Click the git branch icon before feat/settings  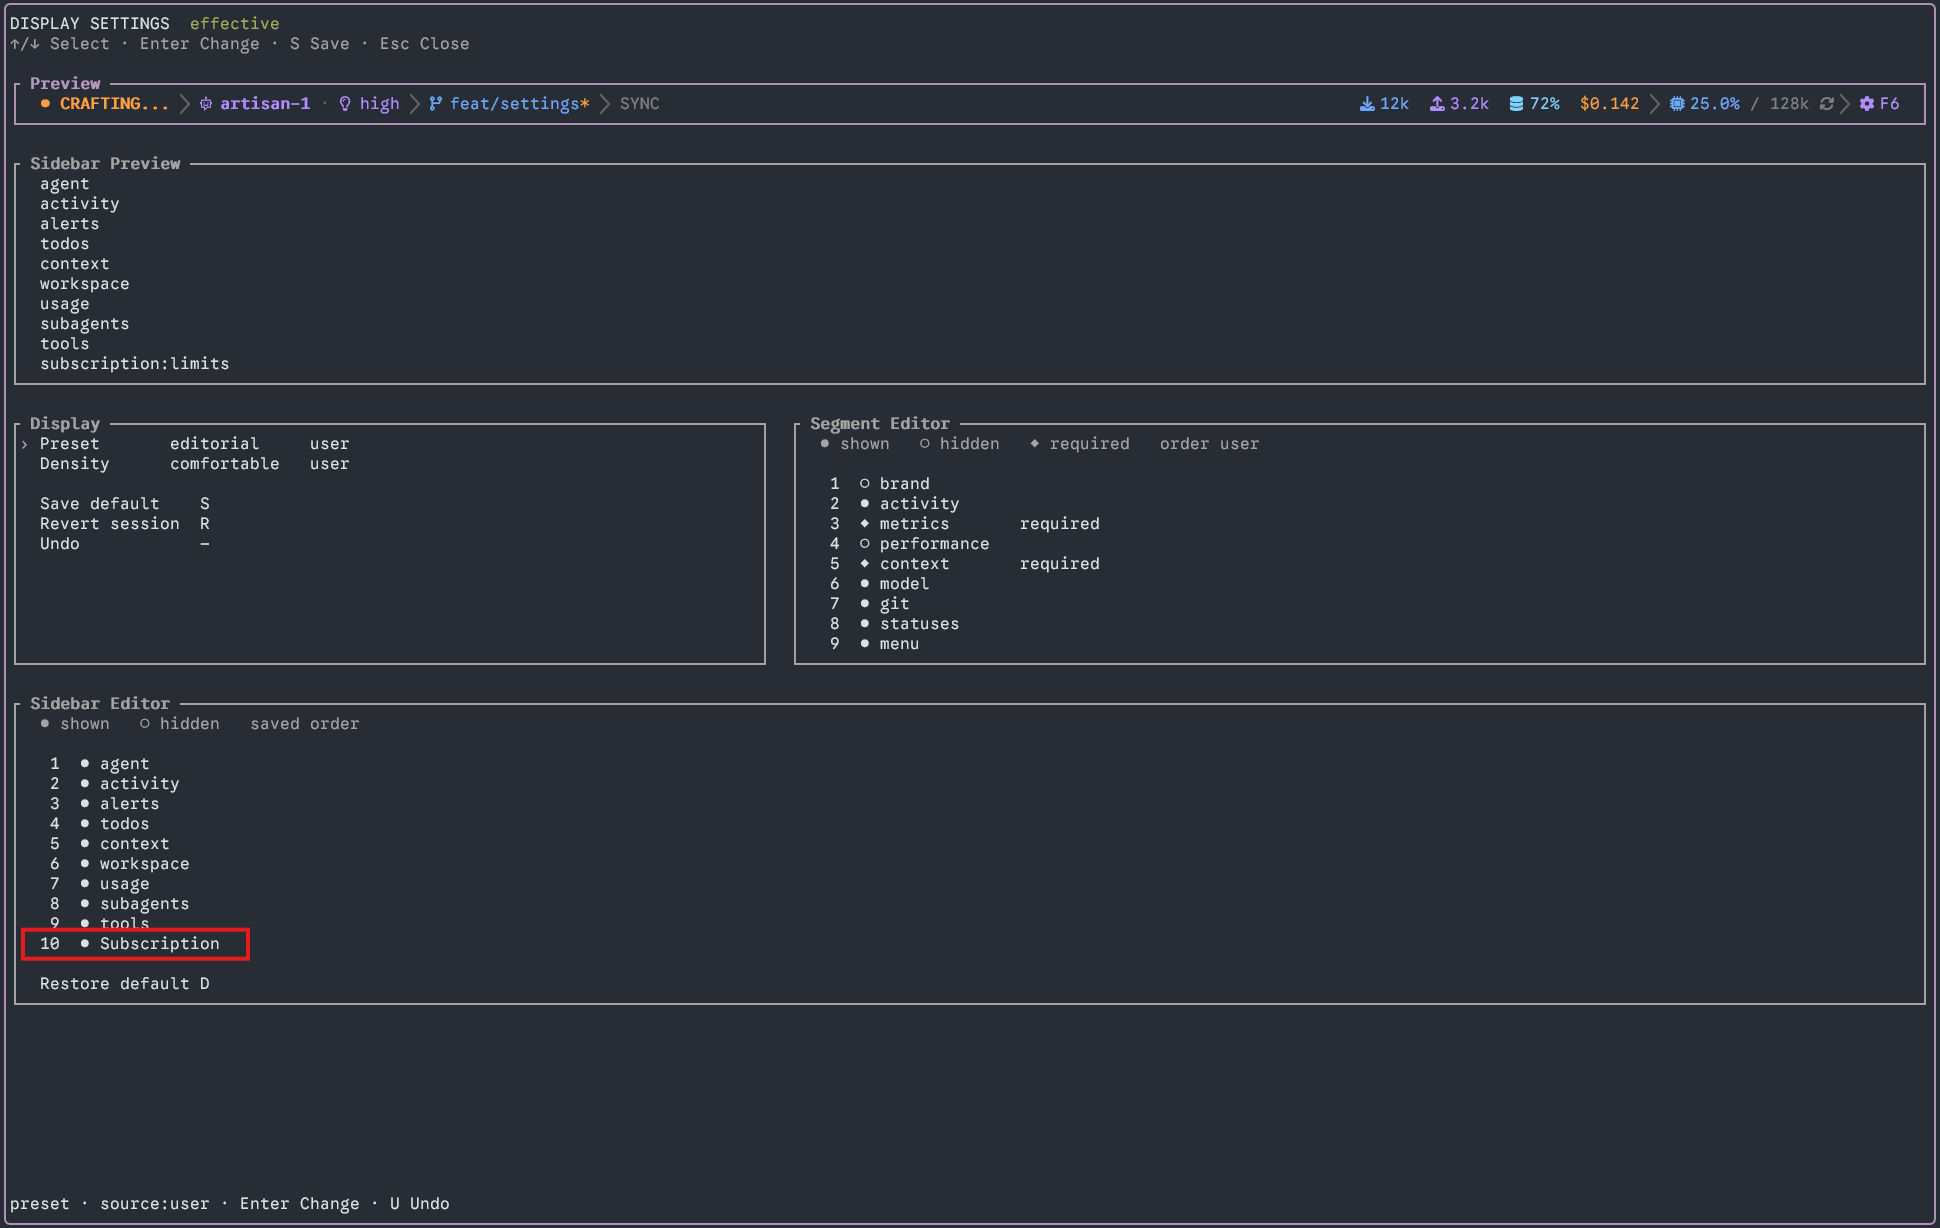(x=435, y=104)
